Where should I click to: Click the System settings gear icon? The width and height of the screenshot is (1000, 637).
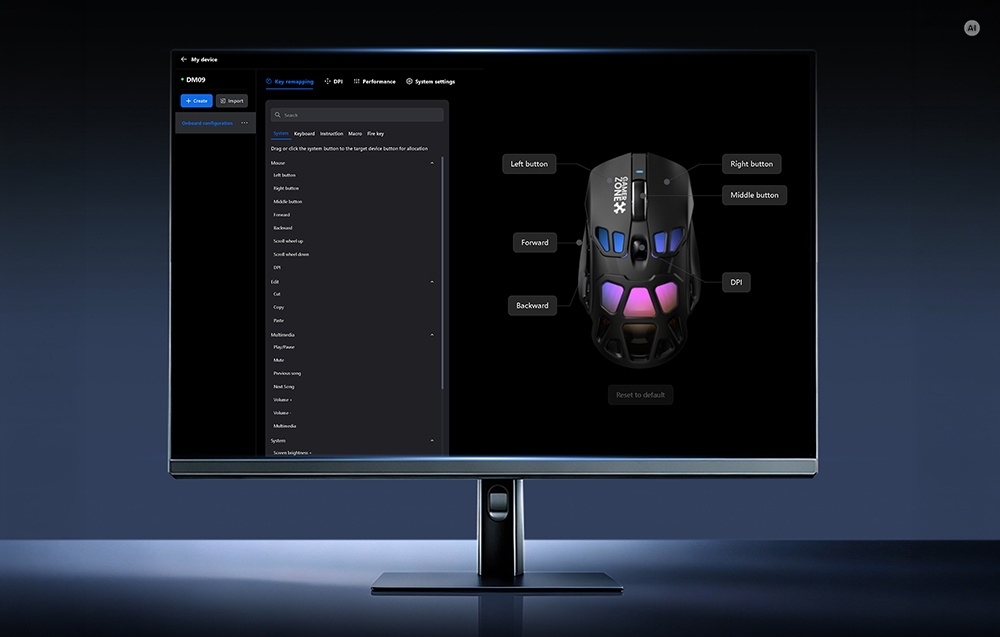409,81
